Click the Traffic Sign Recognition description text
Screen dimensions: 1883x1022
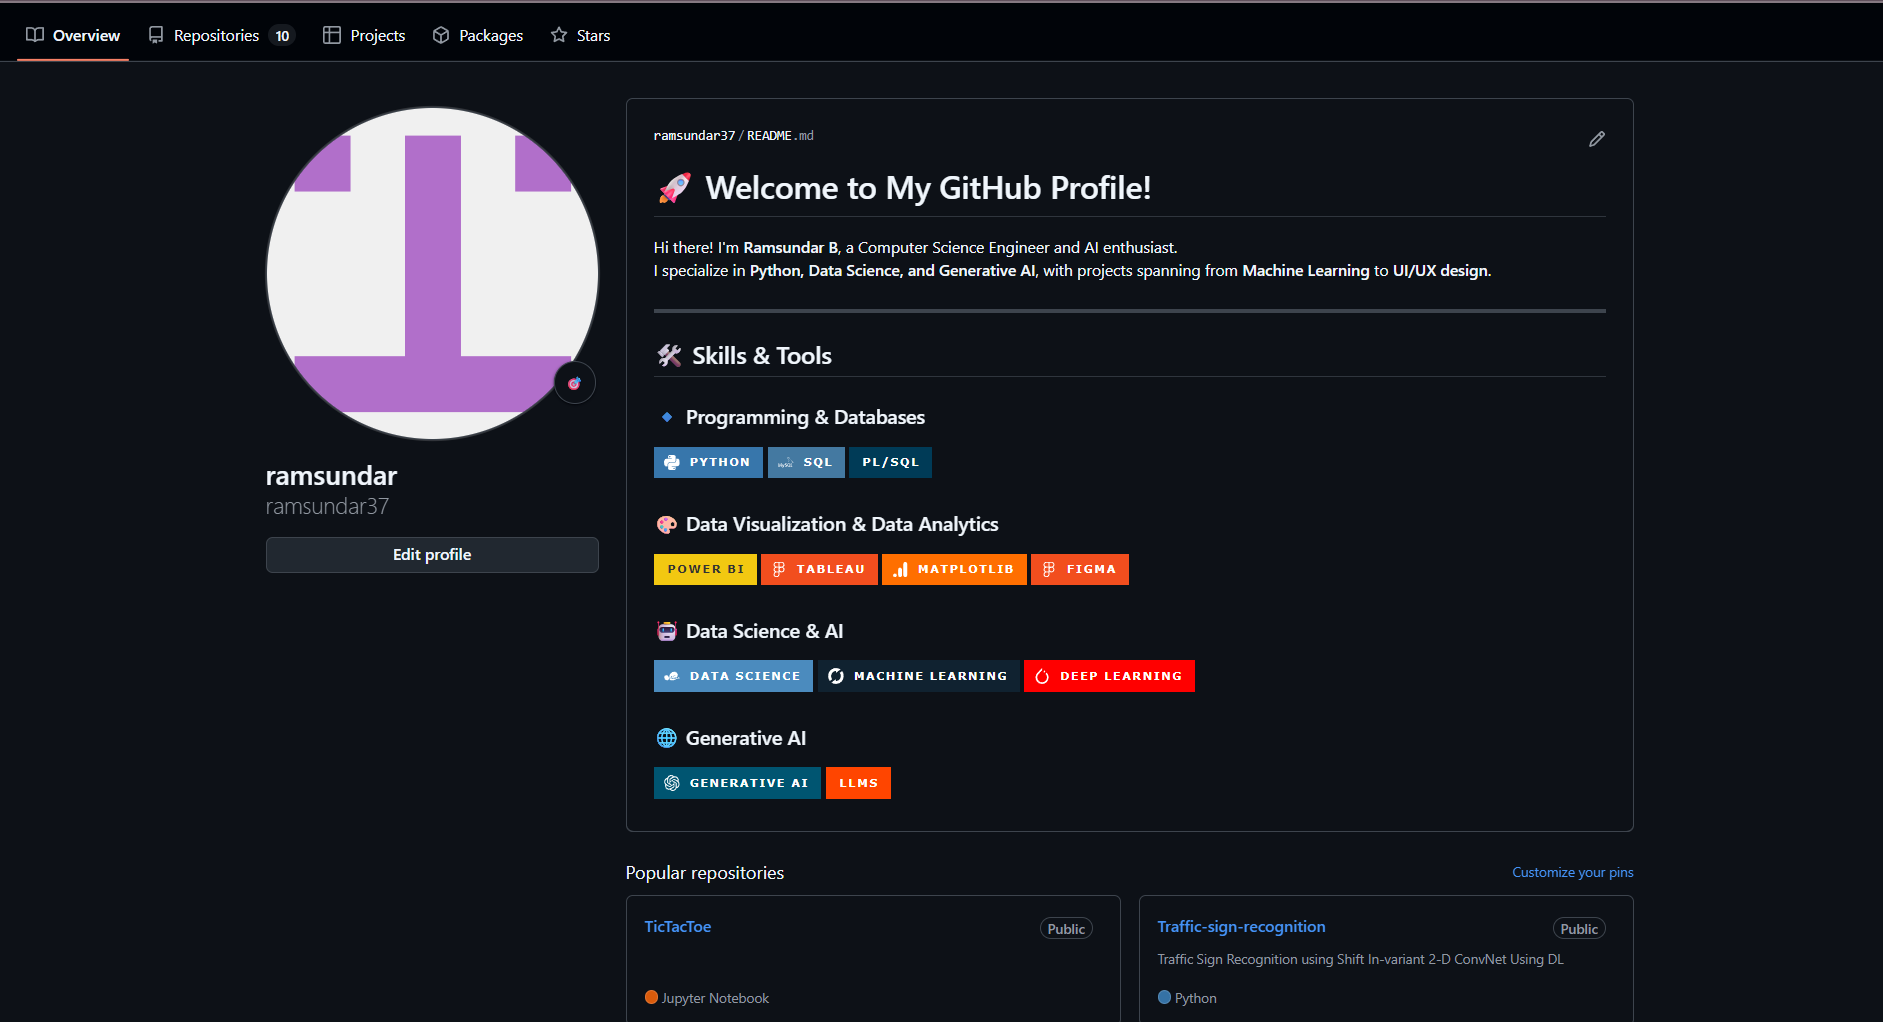click(1360, 960)
